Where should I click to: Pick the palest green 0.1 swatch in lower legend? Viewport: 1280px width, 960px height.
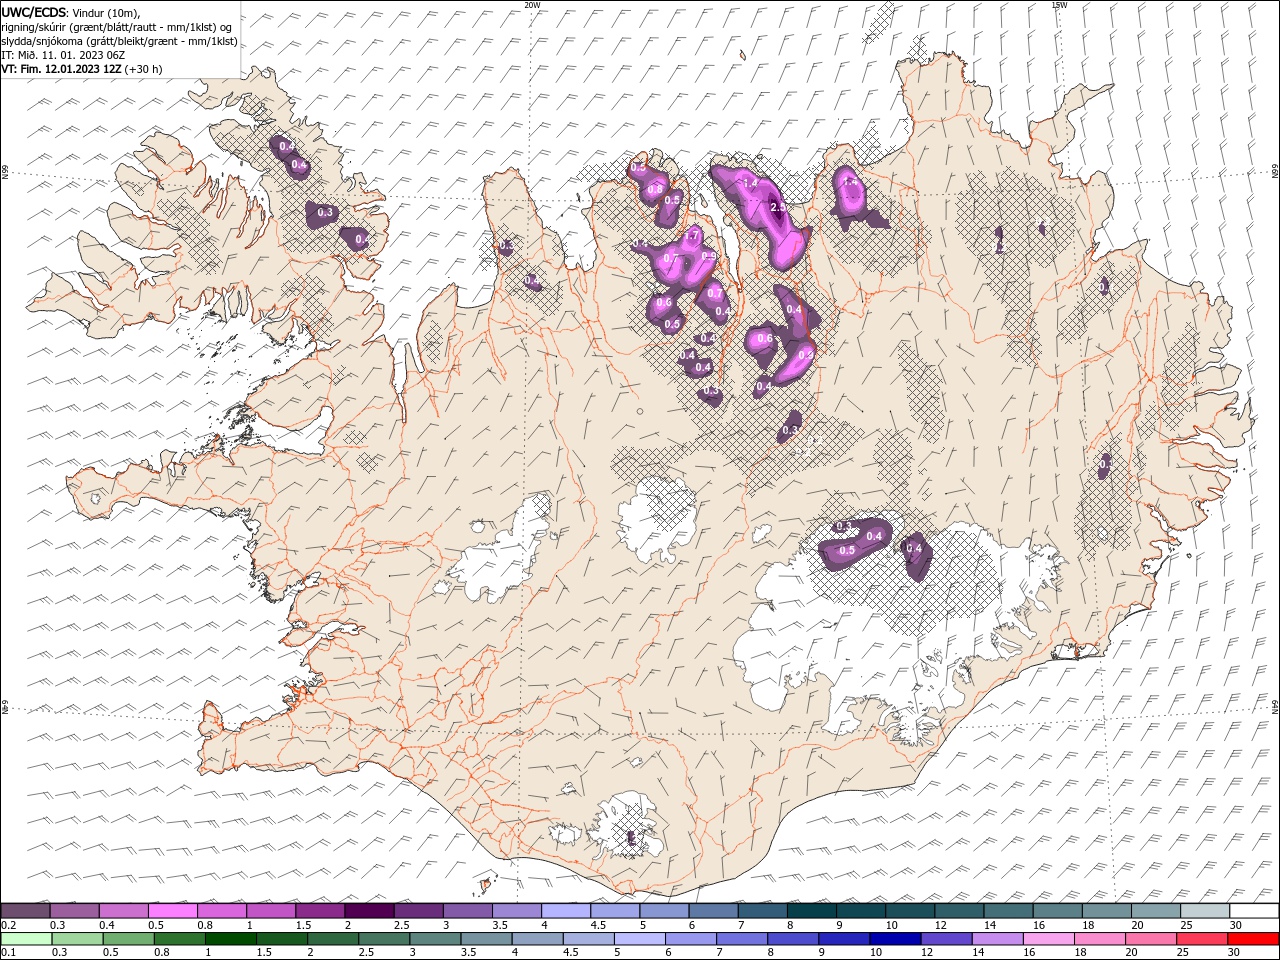pos(26,939)
